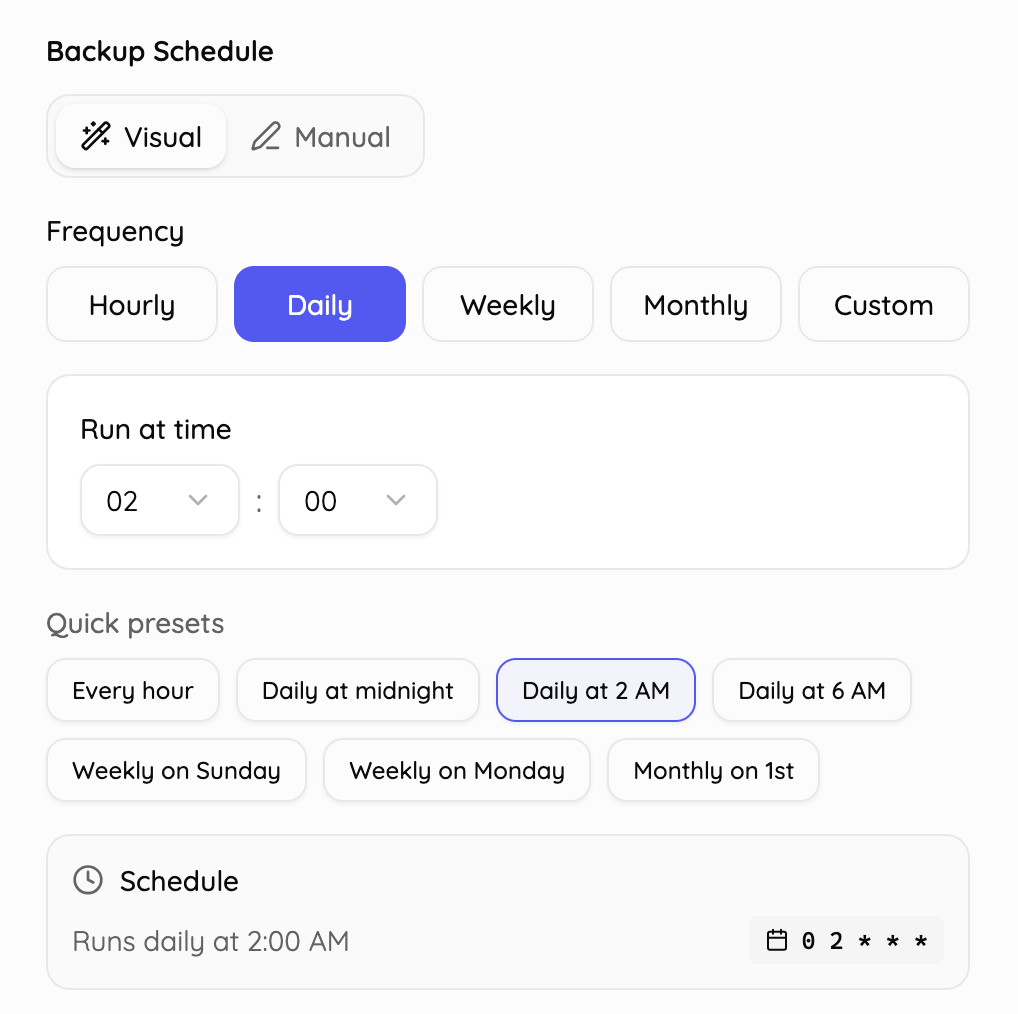
Task: Select the Visual editing mode
Action: point(140,136)
